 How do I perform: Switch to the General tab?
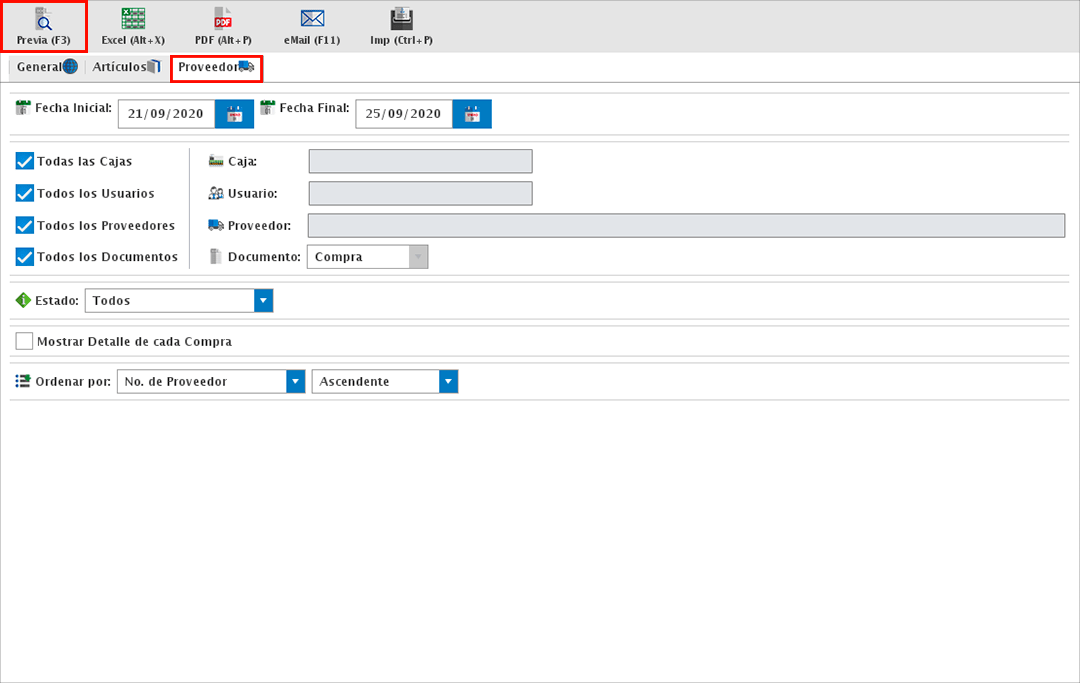pos(46,67)
